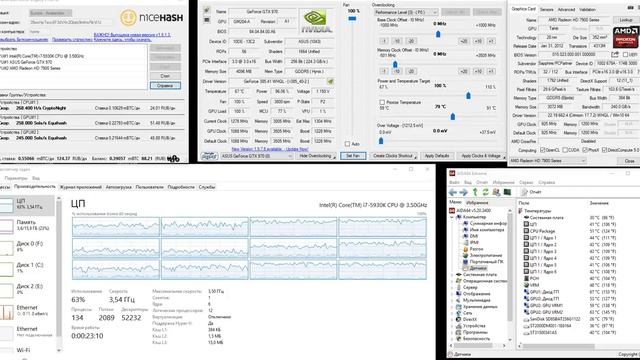Click Create Clocks Shortcut button

click(x=393, y=156)
